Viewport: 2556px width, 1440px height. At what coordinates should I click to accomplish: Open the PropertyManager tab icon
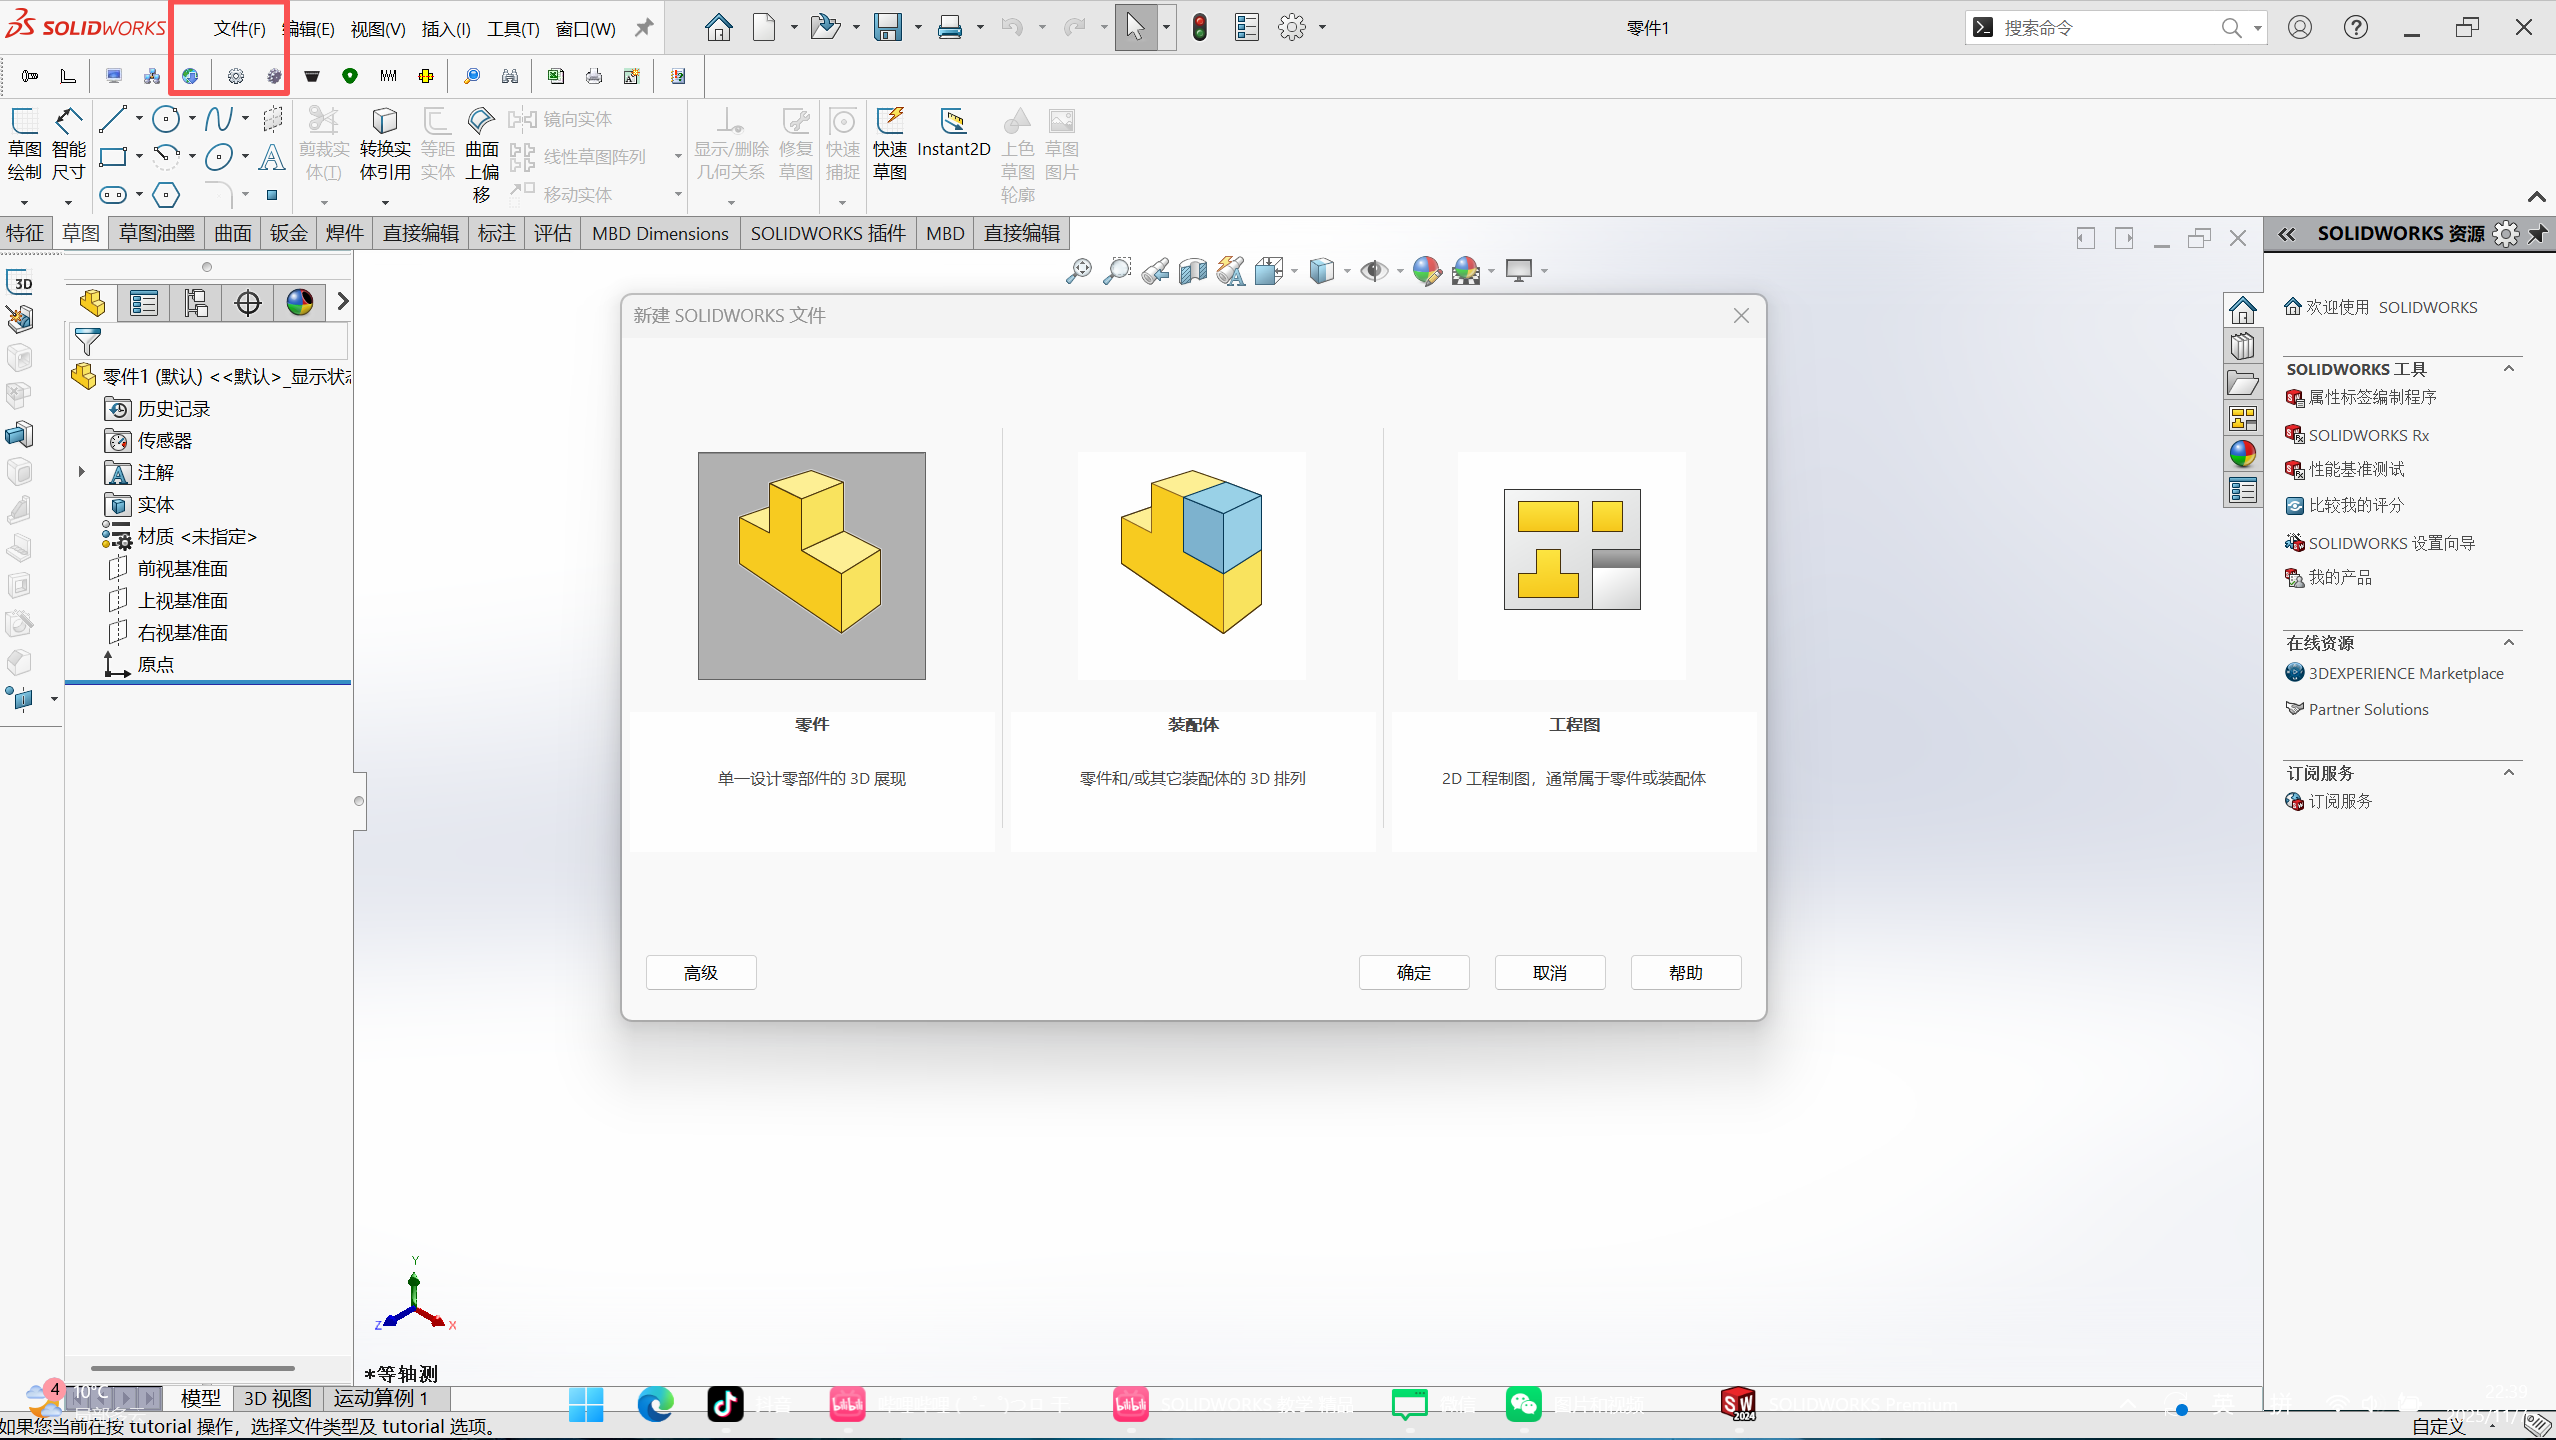pos(144,302)
